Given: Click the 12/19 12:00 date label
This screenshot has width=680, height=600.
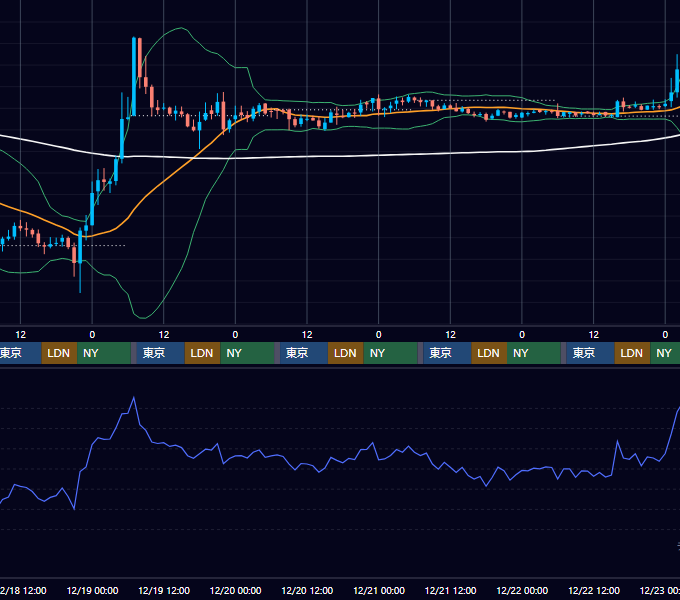Looking at the screenshot, I should pyautogui.click(x=164, y=590).
